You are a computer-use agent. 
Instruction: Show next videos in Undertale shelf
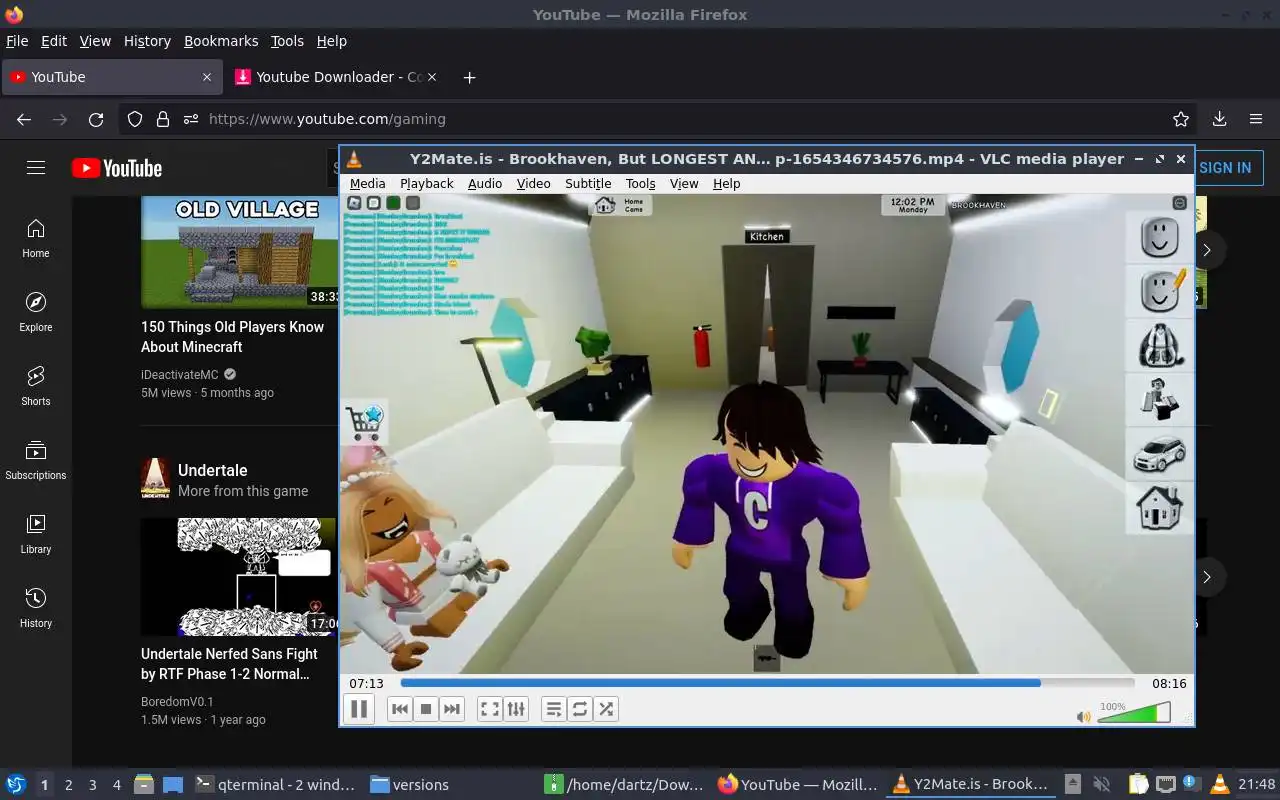(1206, 577)
